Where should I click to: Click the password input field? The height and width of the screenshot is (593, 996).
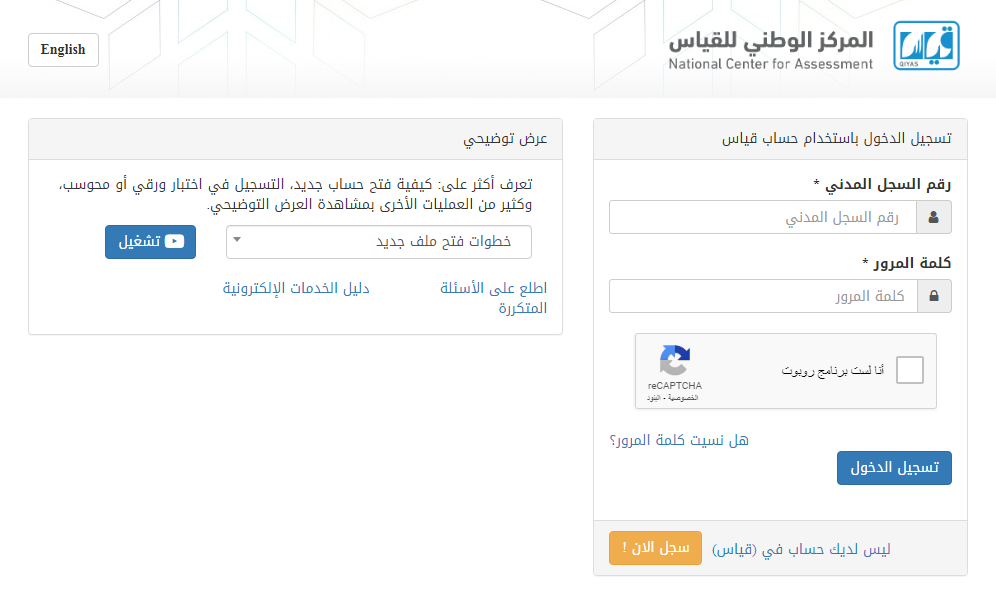tap(763, 296)
